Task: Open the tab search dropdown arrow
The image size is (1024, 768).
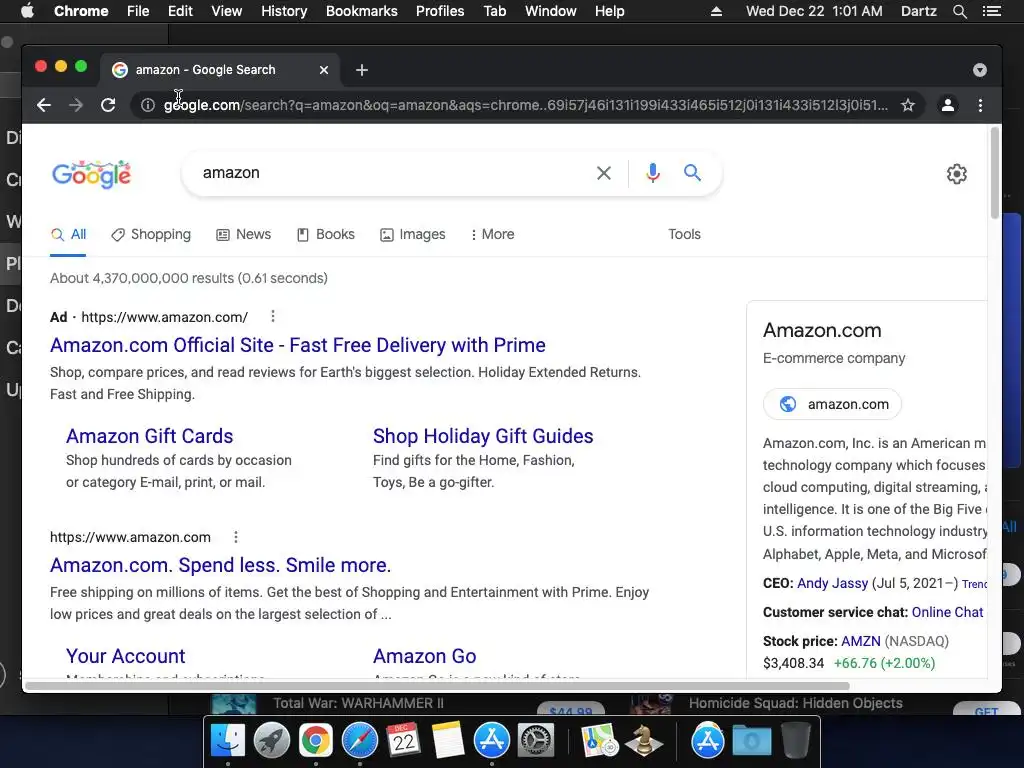Action: 980,70
